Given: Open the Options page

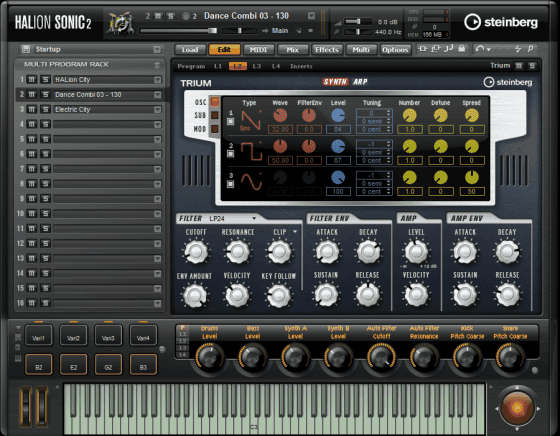Looking at the screenshot, I should click(x=395, y=50).
